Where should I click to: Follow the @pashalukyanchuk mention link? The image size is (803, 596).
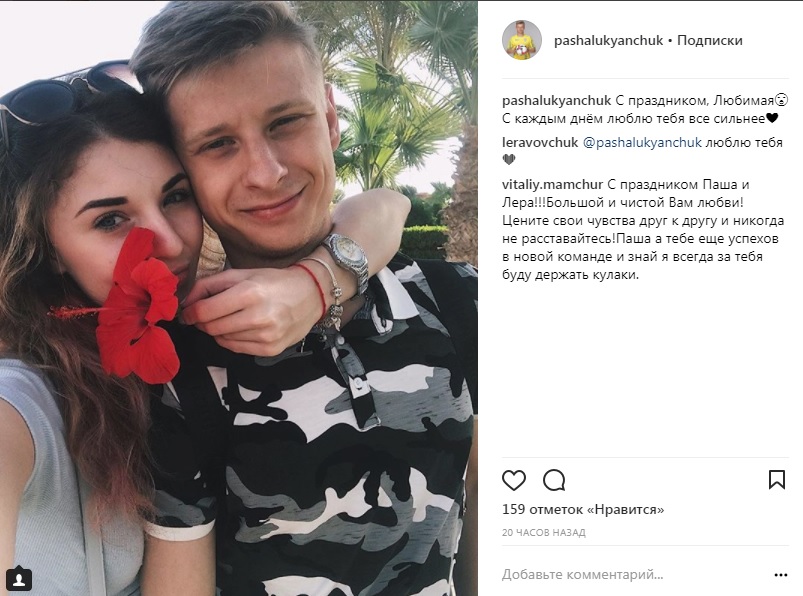tap(642, 142)
